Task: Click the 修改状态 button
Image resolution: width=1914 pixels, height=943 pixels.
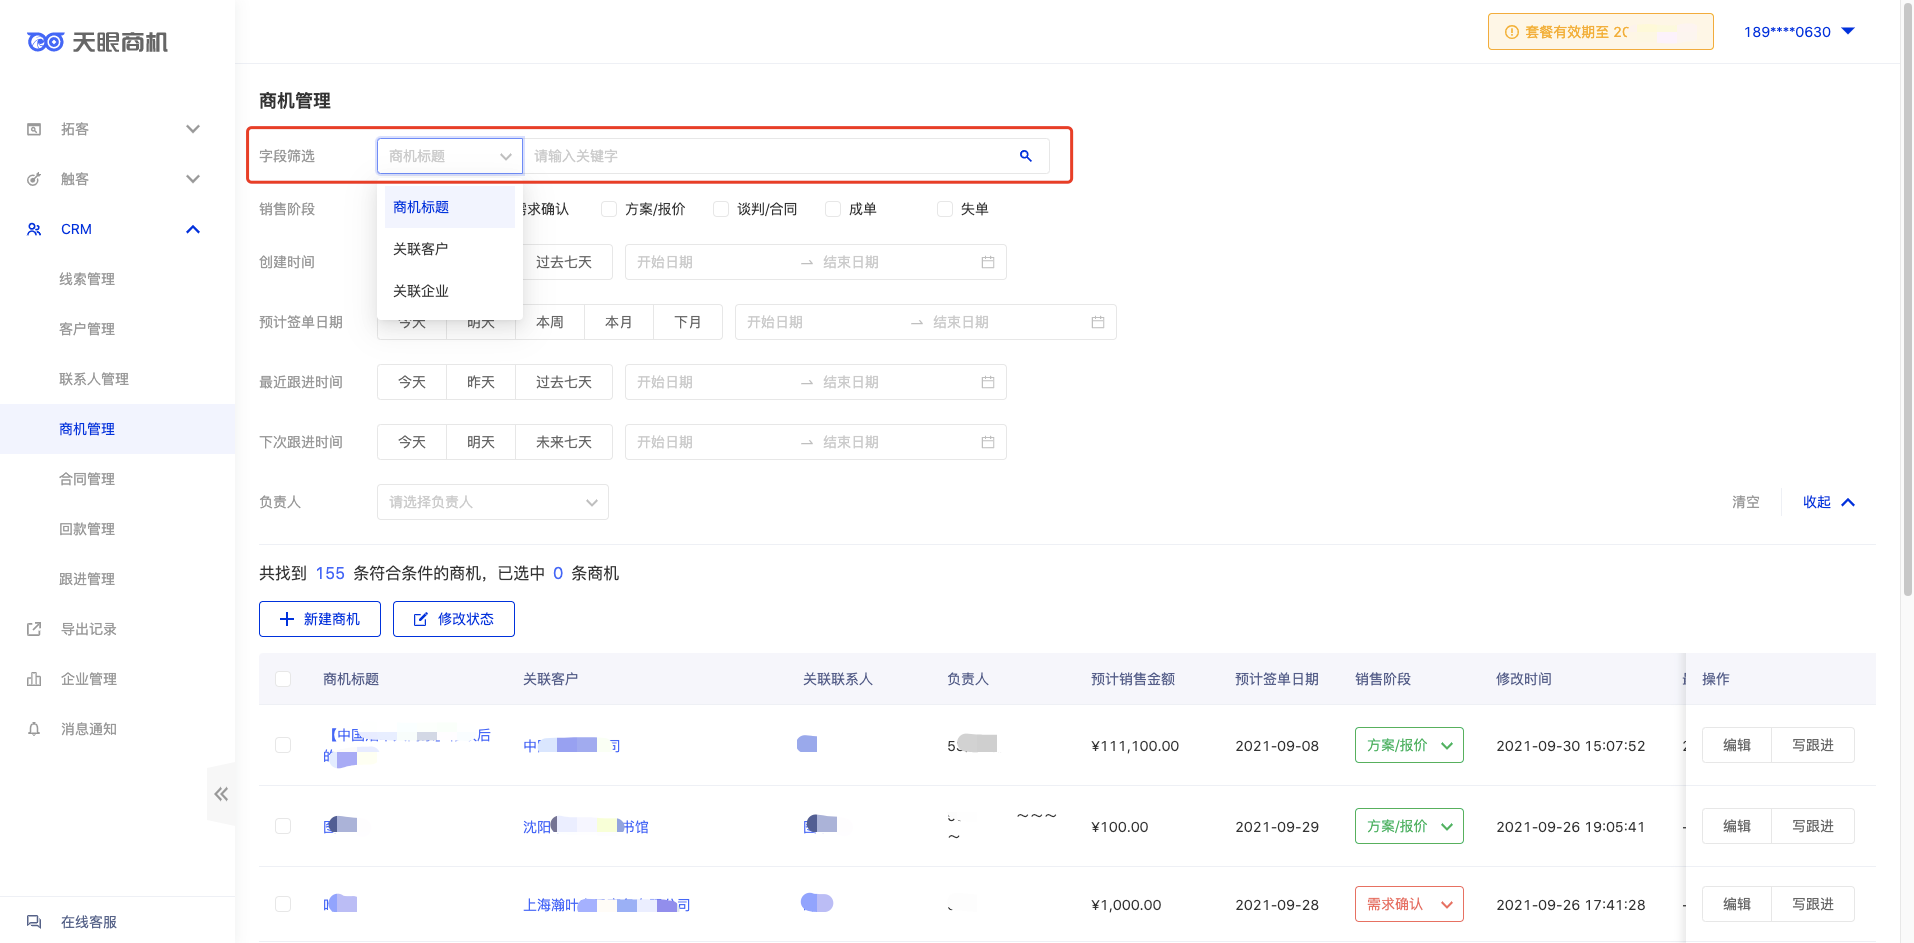Action: [x=454, y=619]
